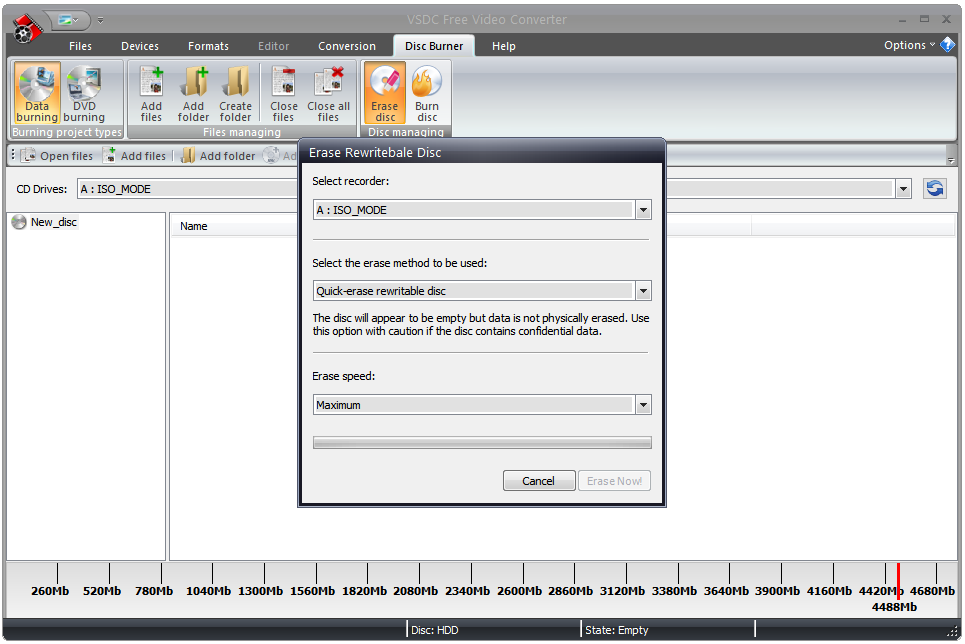The height and width of the screenshot is (644, 965).
Task: Switch to the Disc Burner tab
Action: point(434,46)
